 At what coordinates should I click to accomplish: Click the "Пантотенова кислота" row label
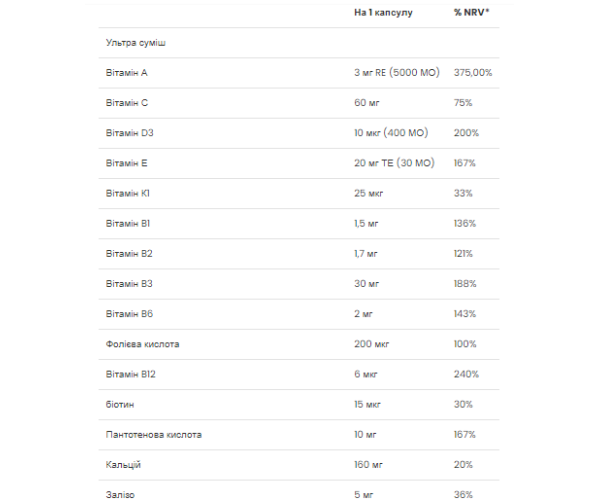click(153, 435)
